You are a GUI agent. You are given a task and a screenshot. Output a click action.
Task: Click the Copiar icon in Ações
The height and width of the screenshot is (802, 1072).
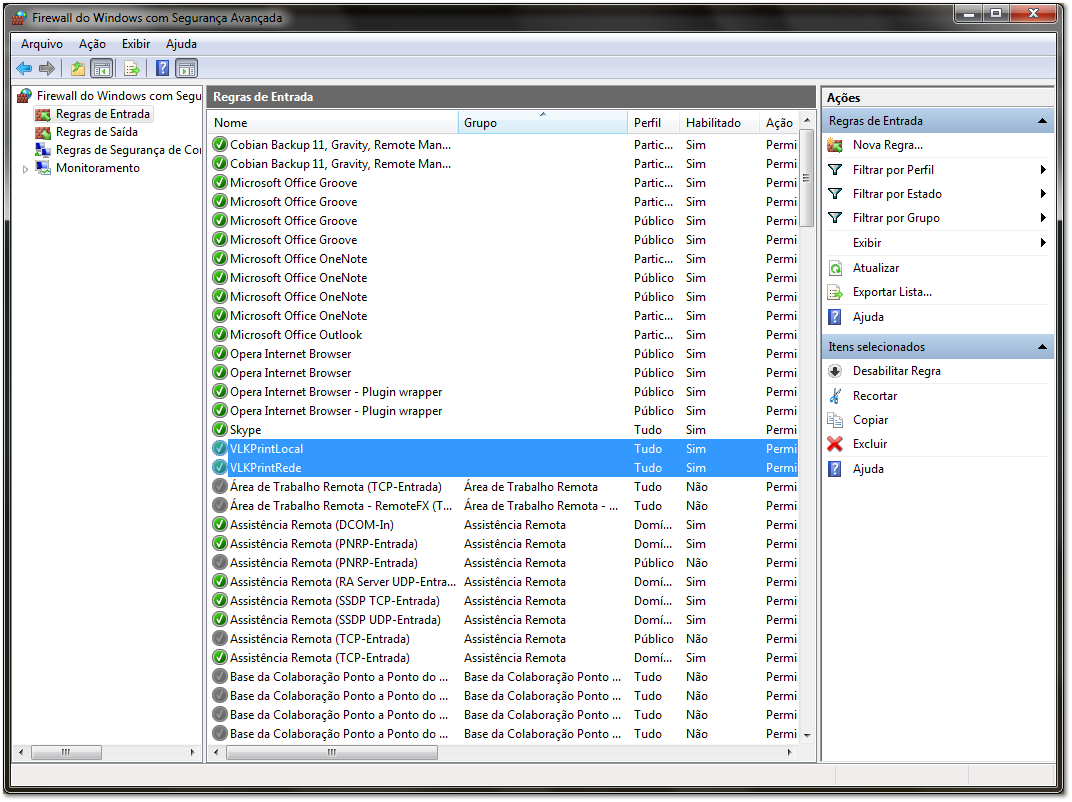click(x=835, y=420)
